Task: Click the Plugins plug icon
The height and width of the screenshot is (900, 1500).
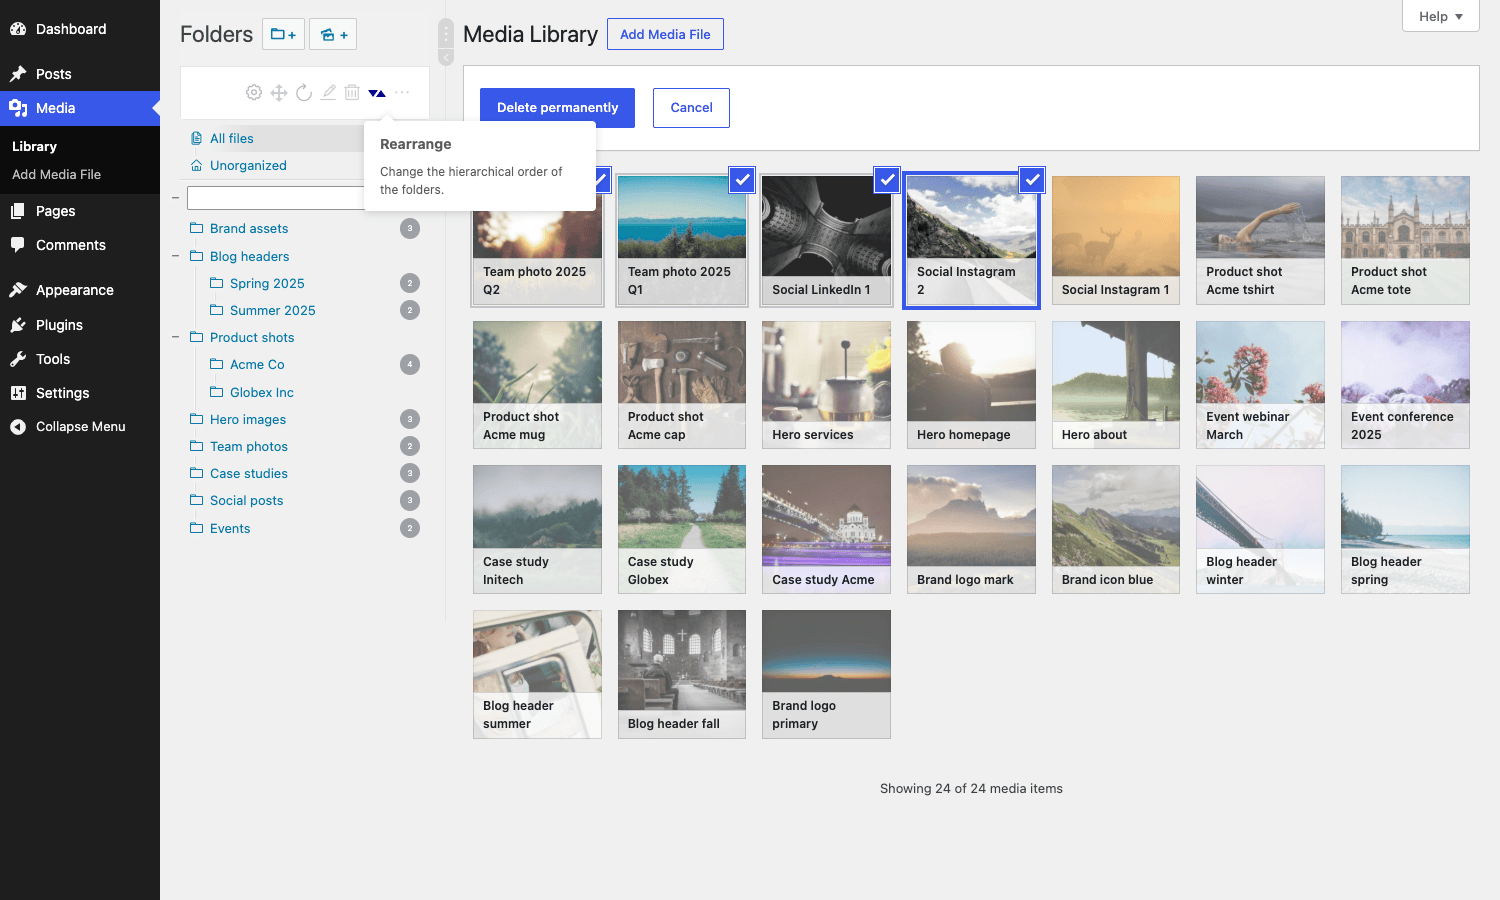Action: [x=18, y=325]
